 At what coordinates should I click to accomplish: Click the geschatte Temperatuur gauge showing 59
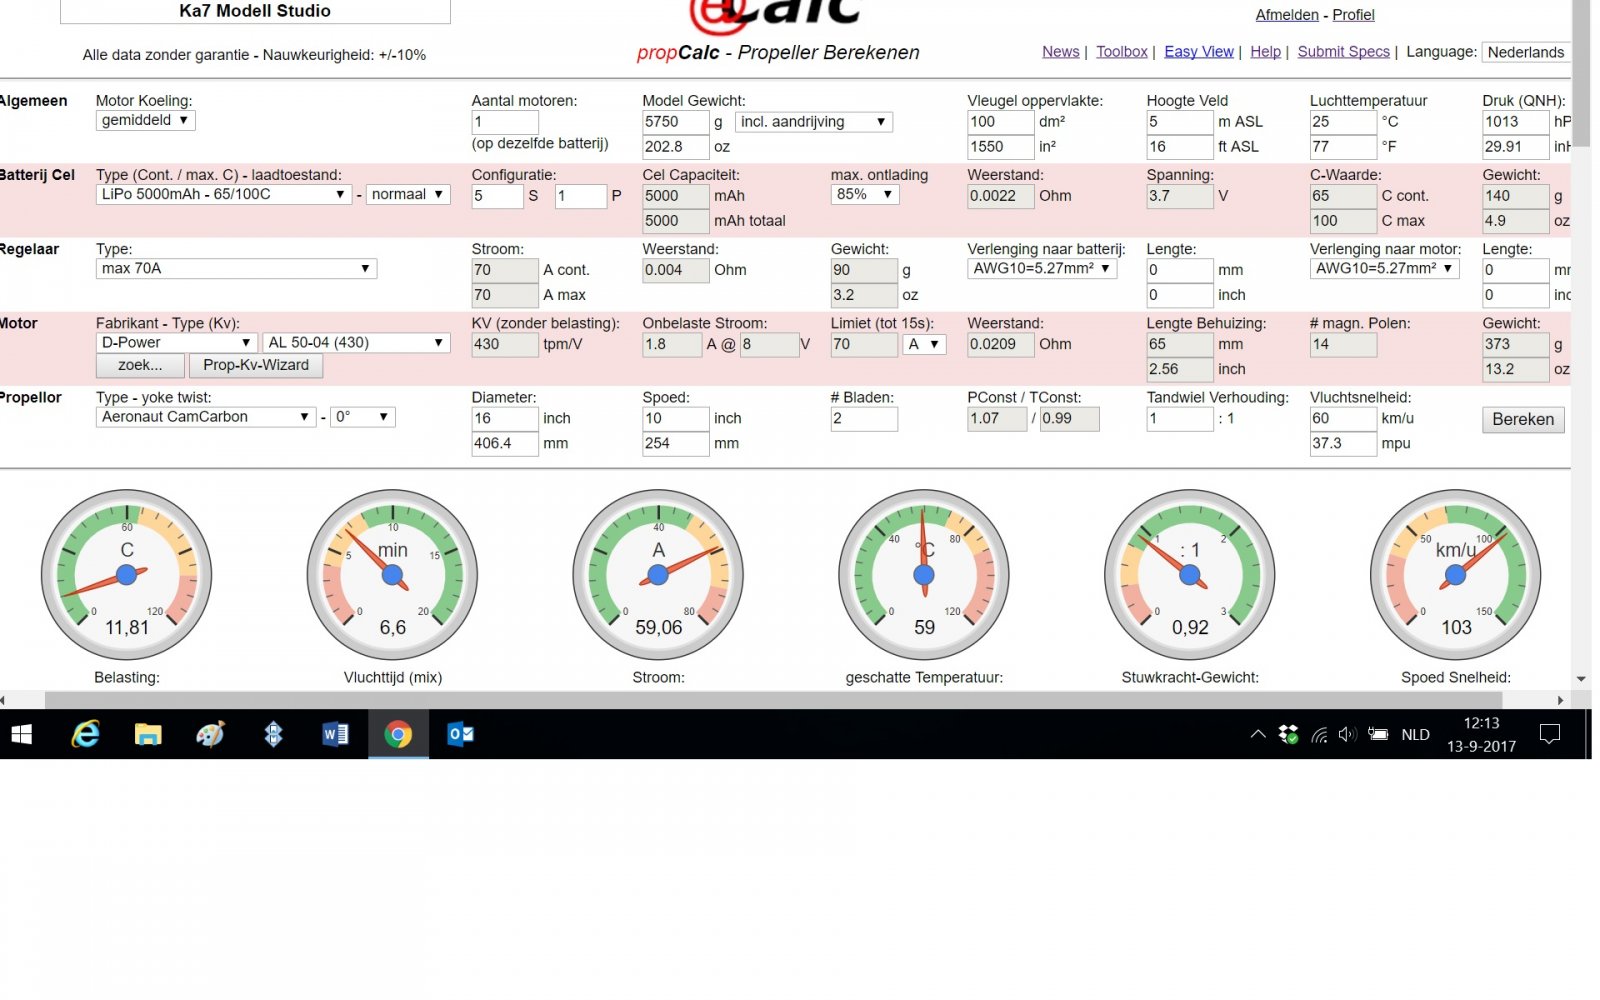click(924, 574)
